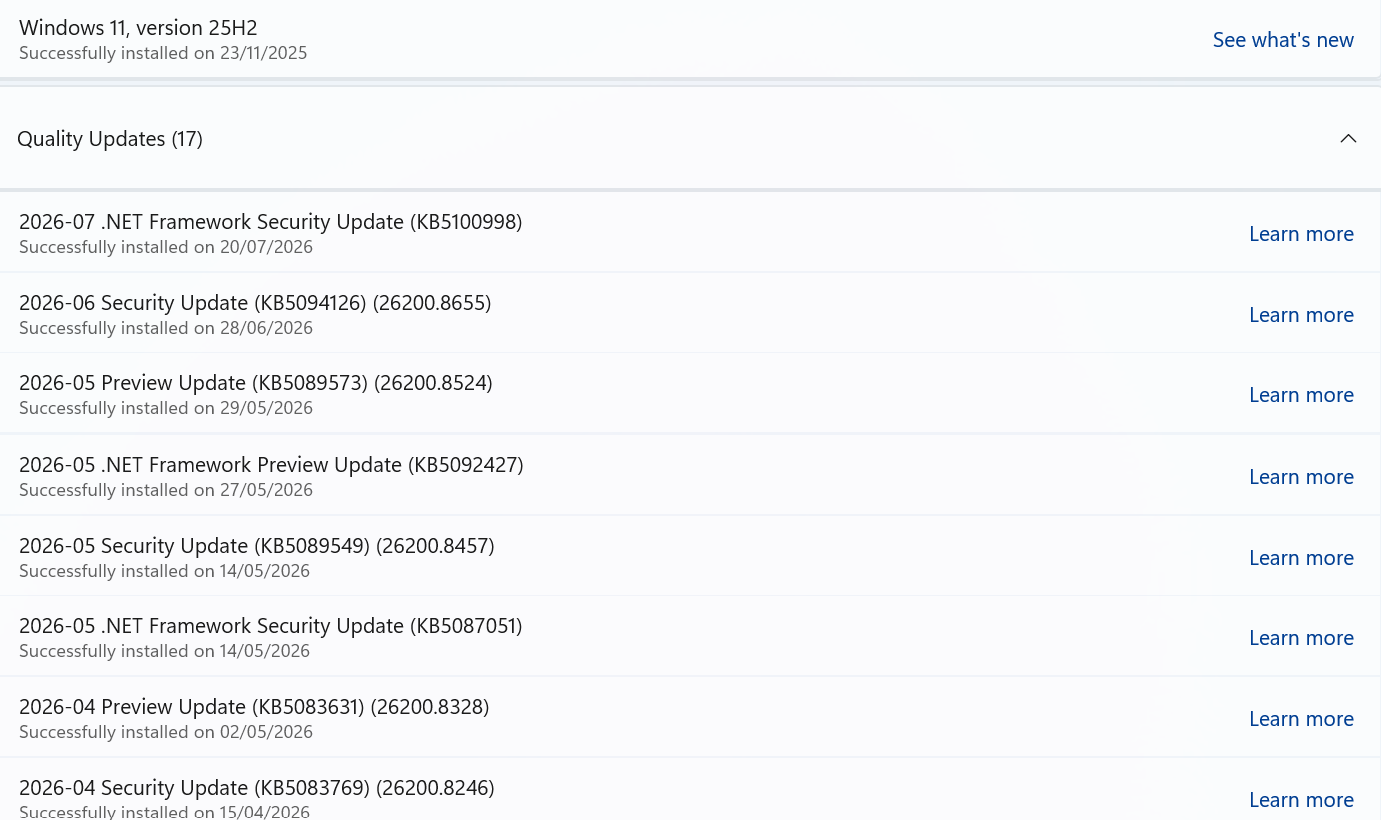Screen dimensions: 1381x820
Task: Learn more about KB5083769 Security Update
Action: tap(1301, 800)
